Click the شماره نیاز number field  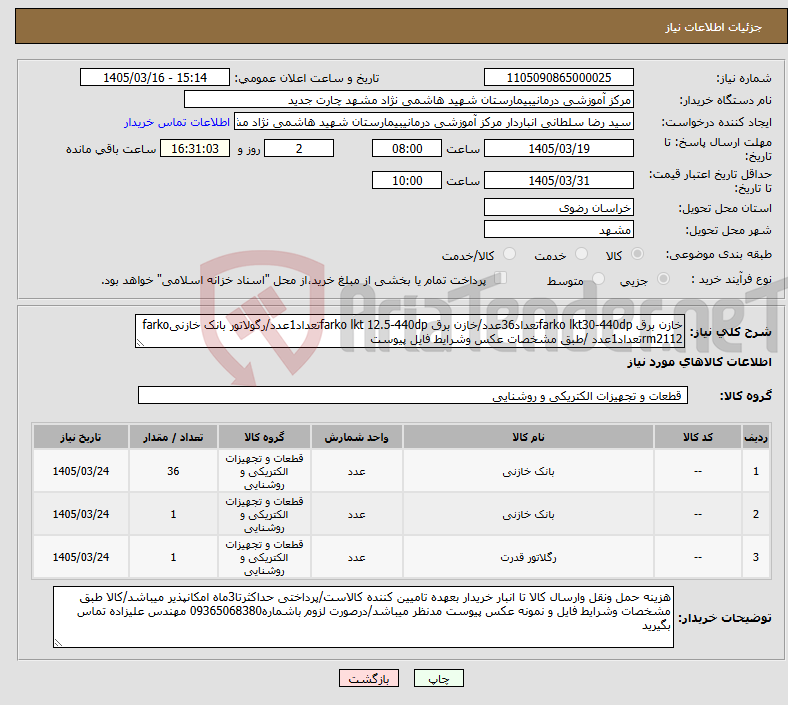[x=558, y=77]
